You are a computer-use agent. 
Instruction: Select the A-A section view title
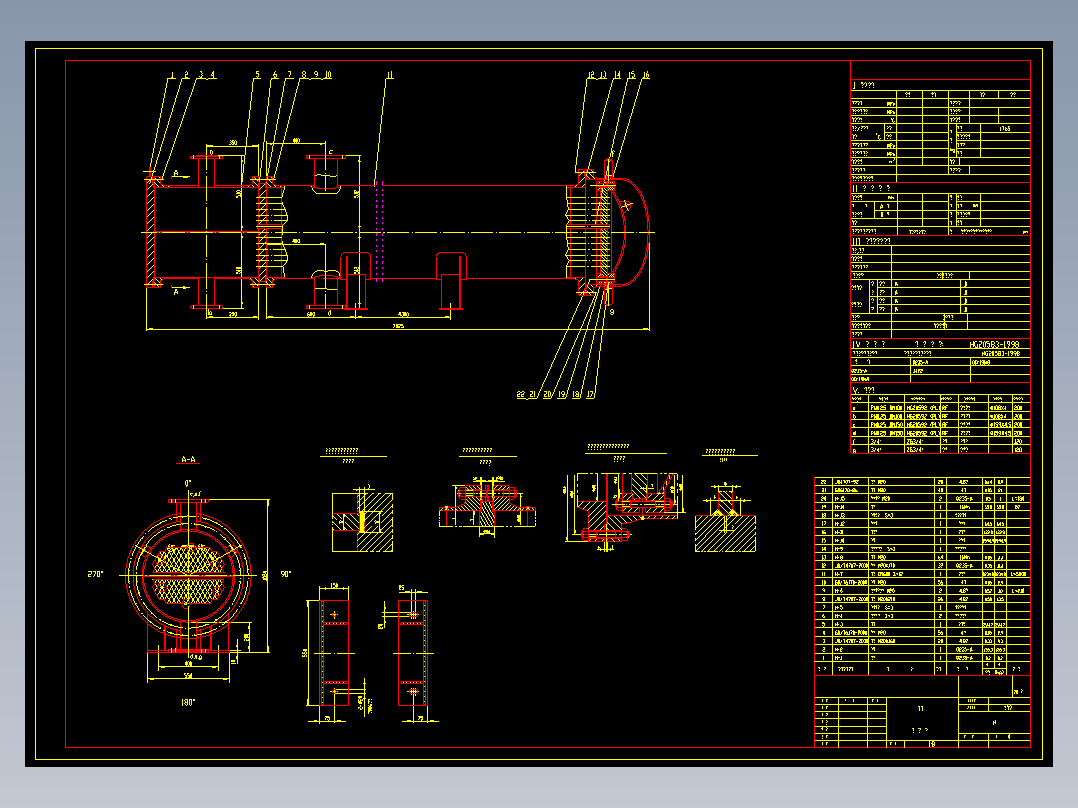point(188,459)
